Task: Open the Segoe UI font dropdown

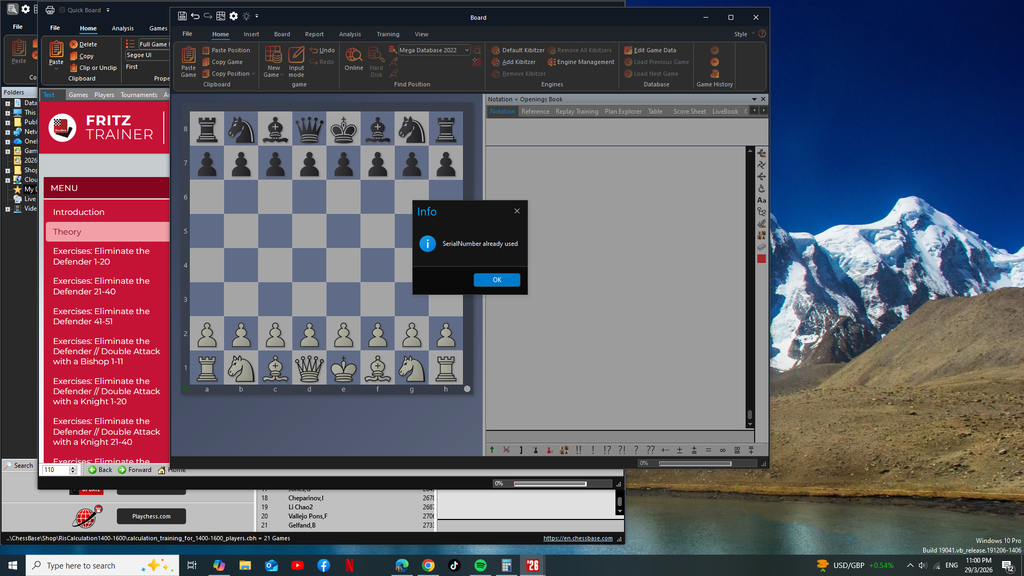Action: coord(147,56)
